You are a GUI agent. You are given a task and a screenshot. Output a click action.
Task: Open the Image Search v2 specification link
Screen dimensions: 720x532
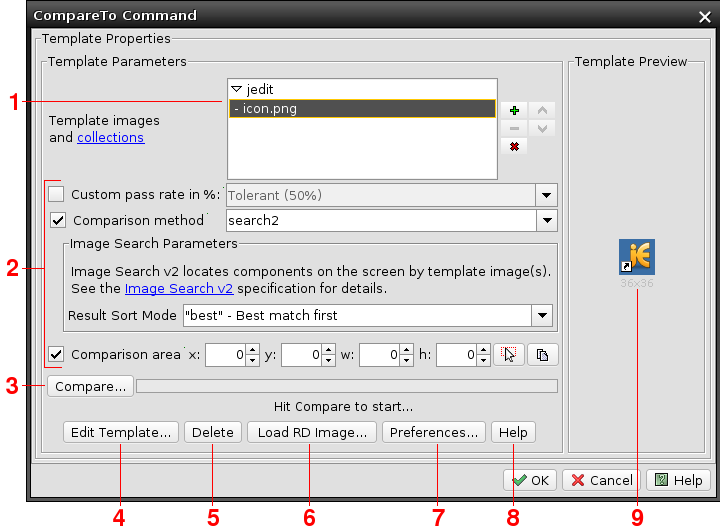pos(178,289)
